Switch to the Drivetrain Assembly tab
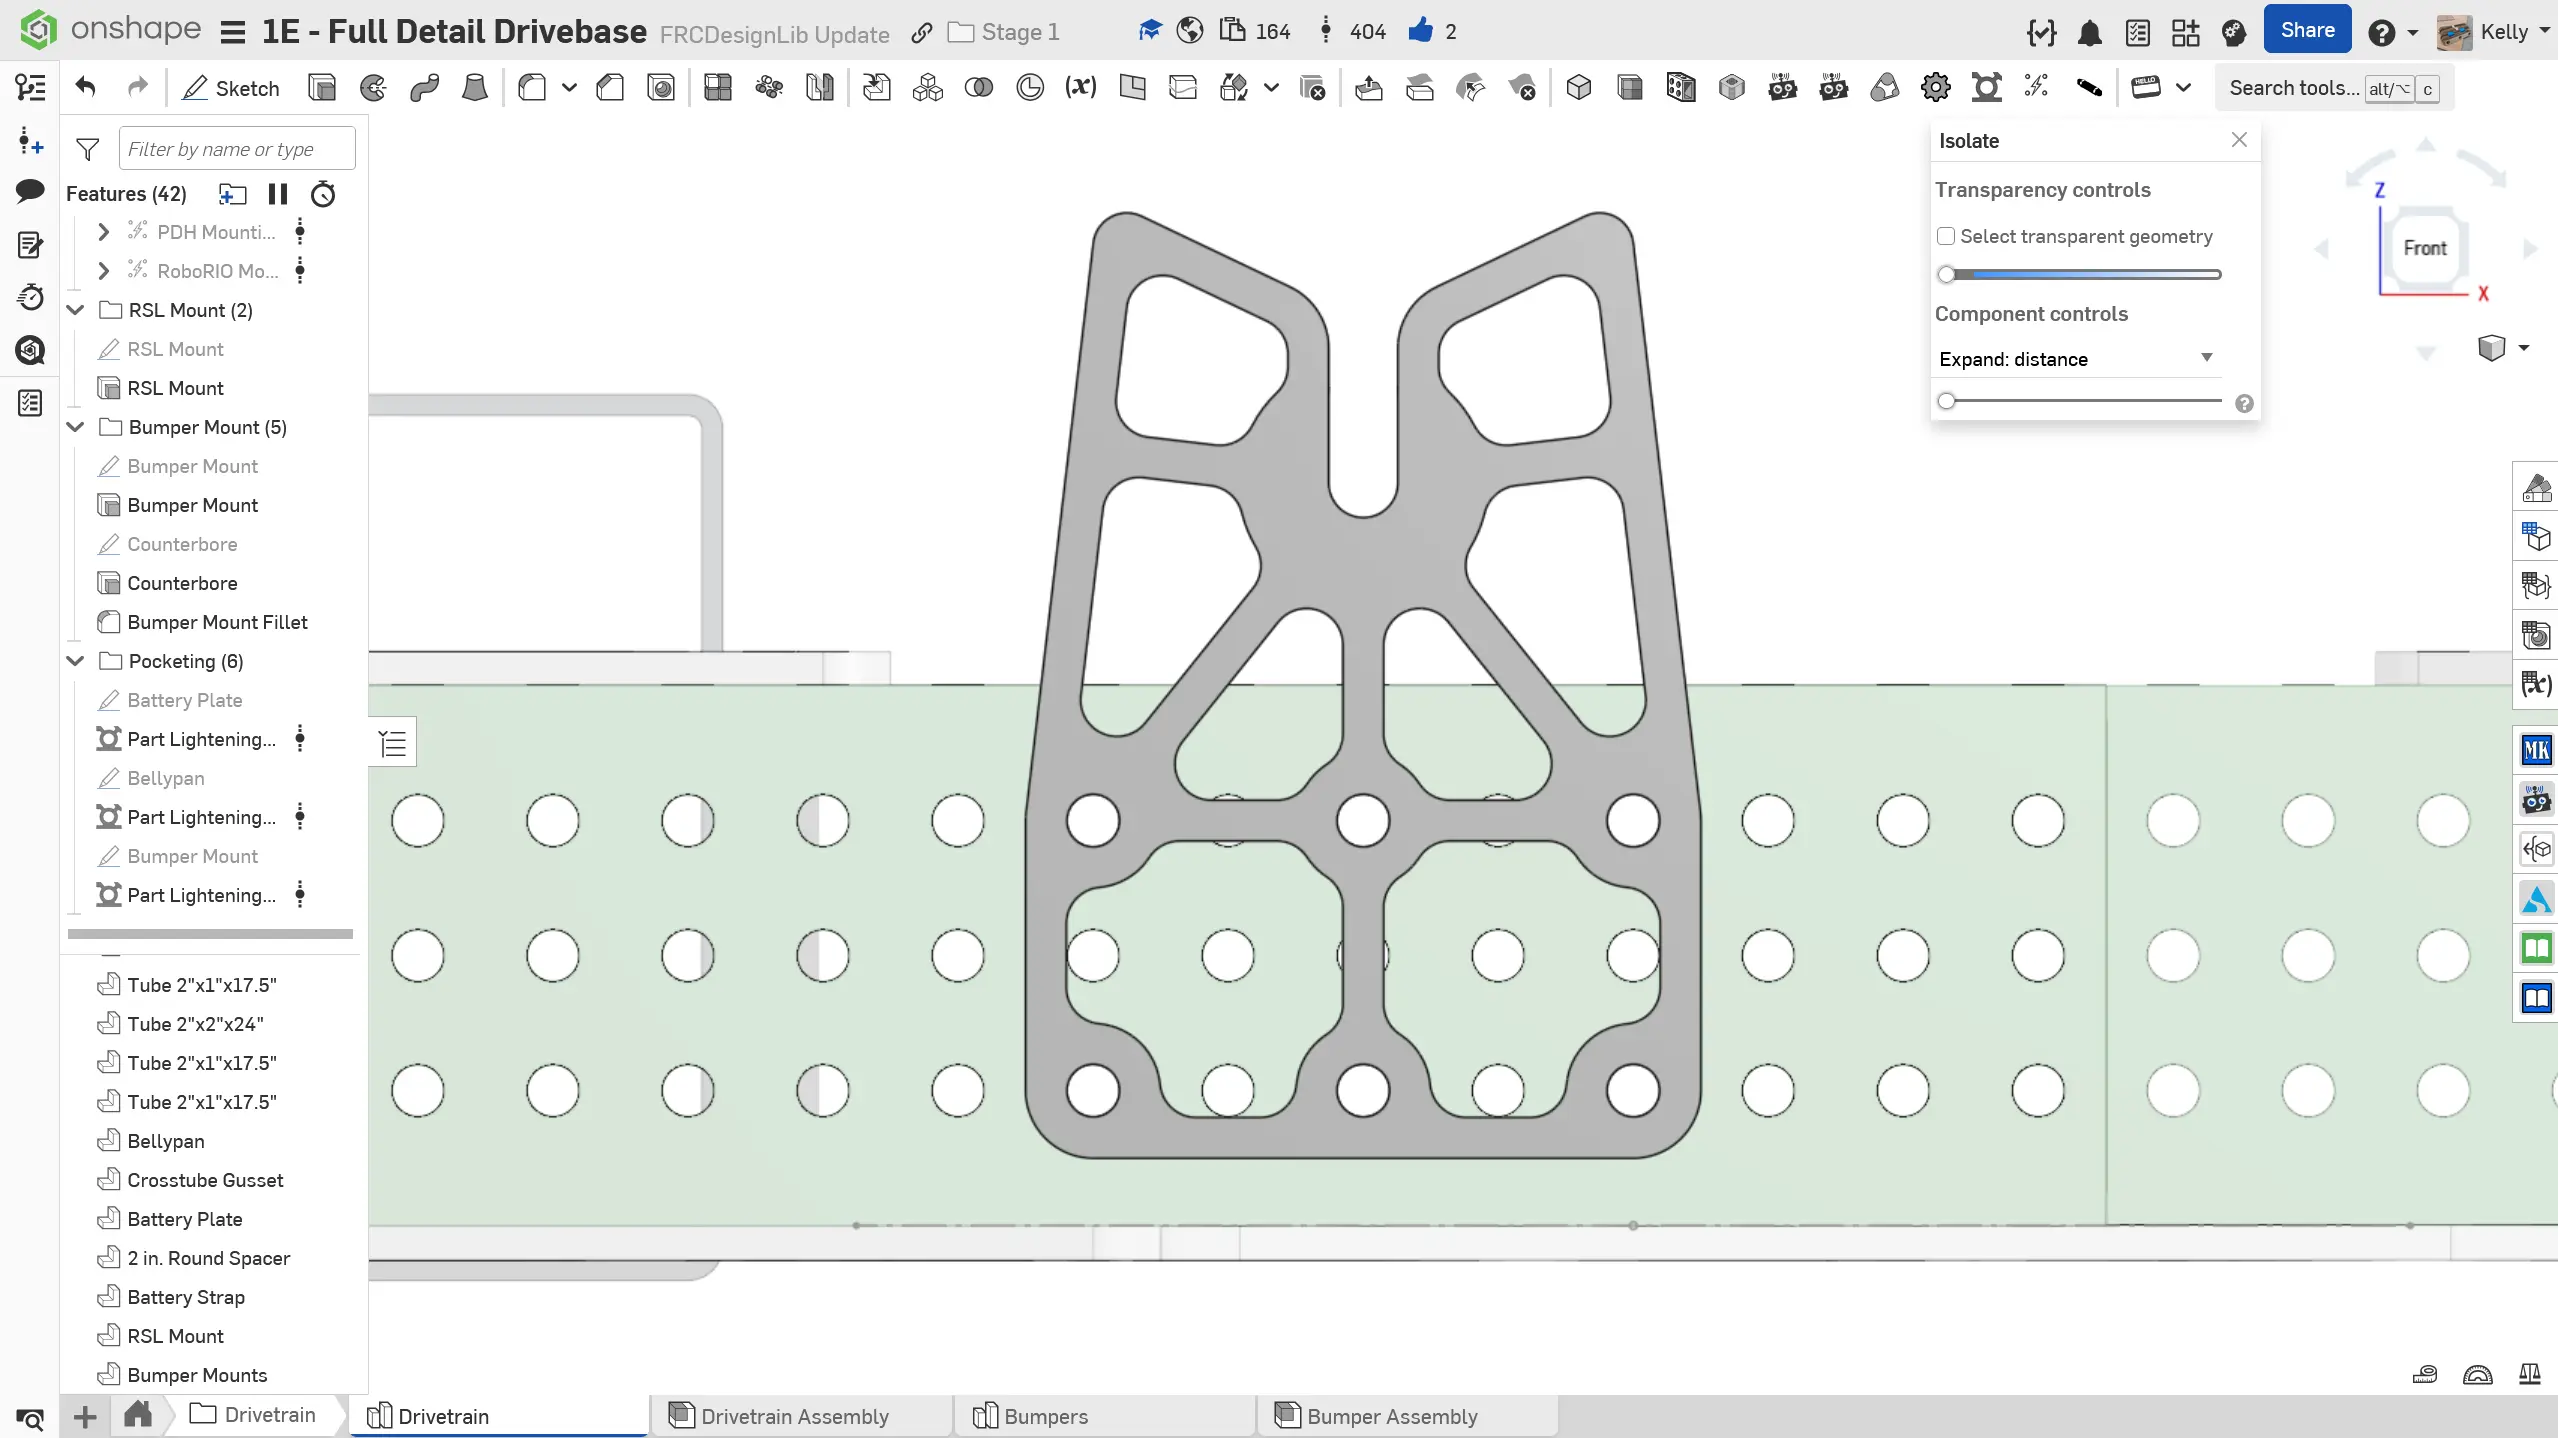 click(794, 1416)
